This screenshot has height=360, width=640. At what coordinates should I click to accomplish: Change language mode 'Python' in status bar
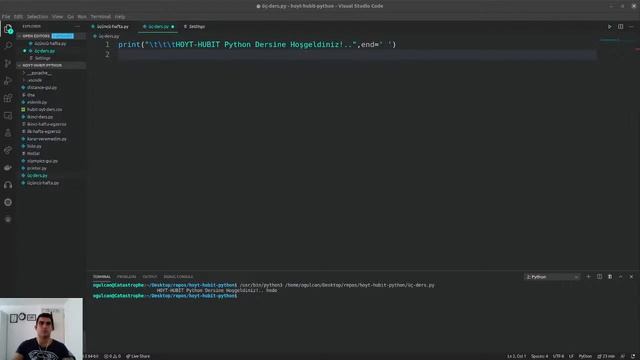tap(585, 356)
